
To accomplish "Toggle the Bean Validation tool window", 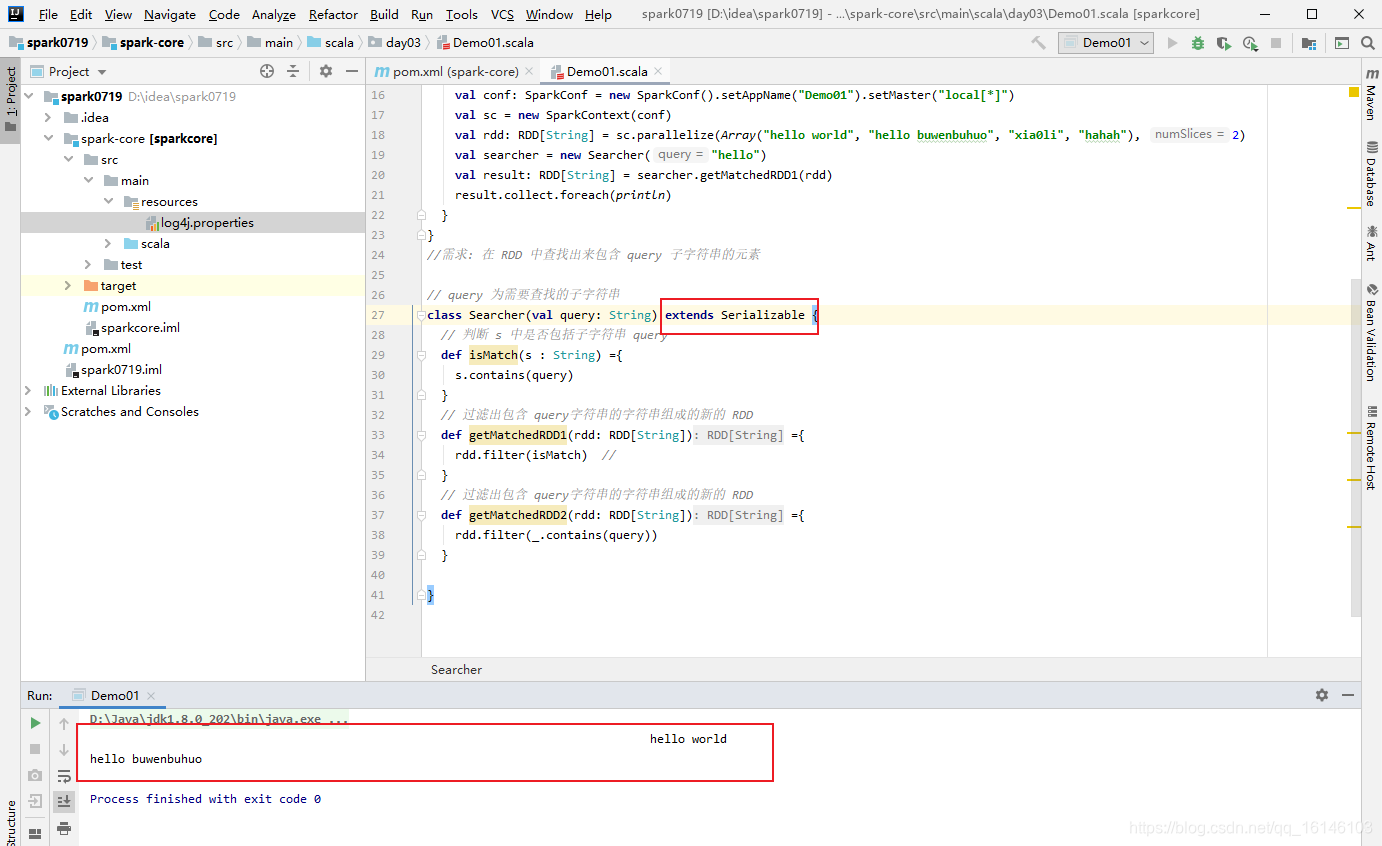I will pyautogui.click(x=1370, y=332).
